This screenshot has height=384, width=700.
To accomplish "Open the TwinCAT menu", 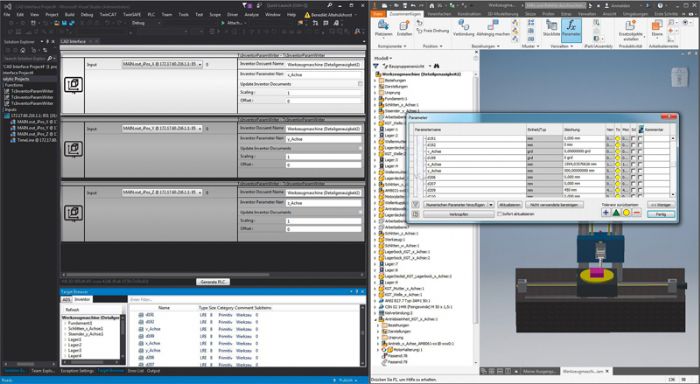I will pos(108,14).
